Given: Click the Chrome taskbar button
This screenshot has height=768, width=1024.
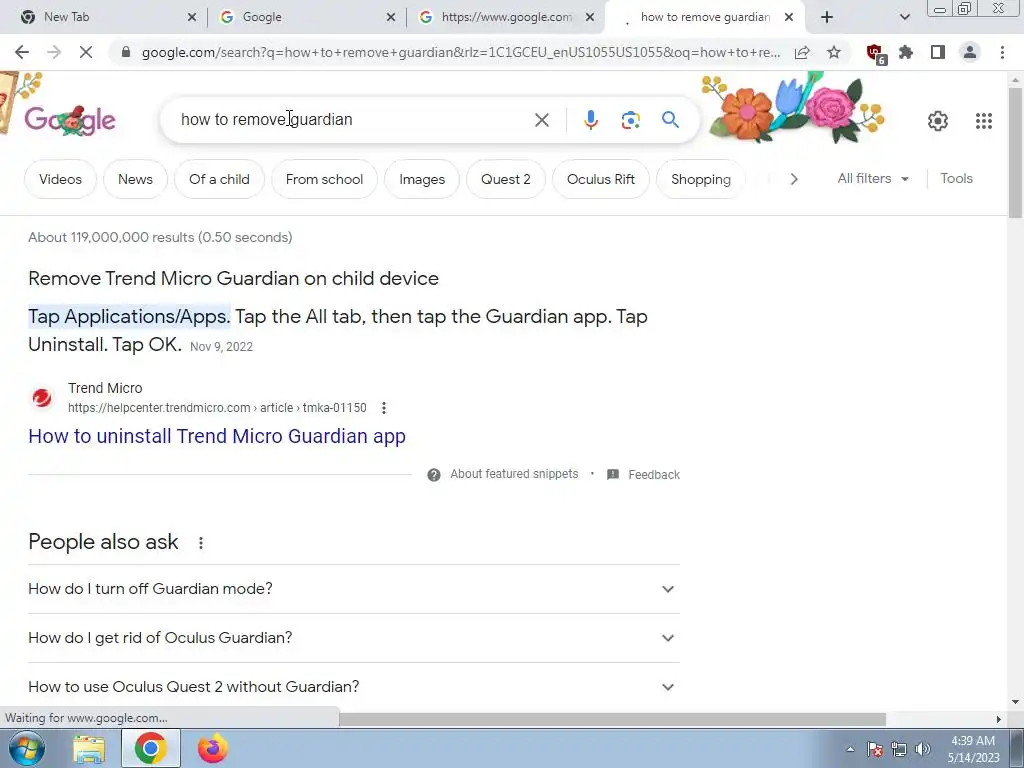Looking at the screenshot, I should point(150,749).
